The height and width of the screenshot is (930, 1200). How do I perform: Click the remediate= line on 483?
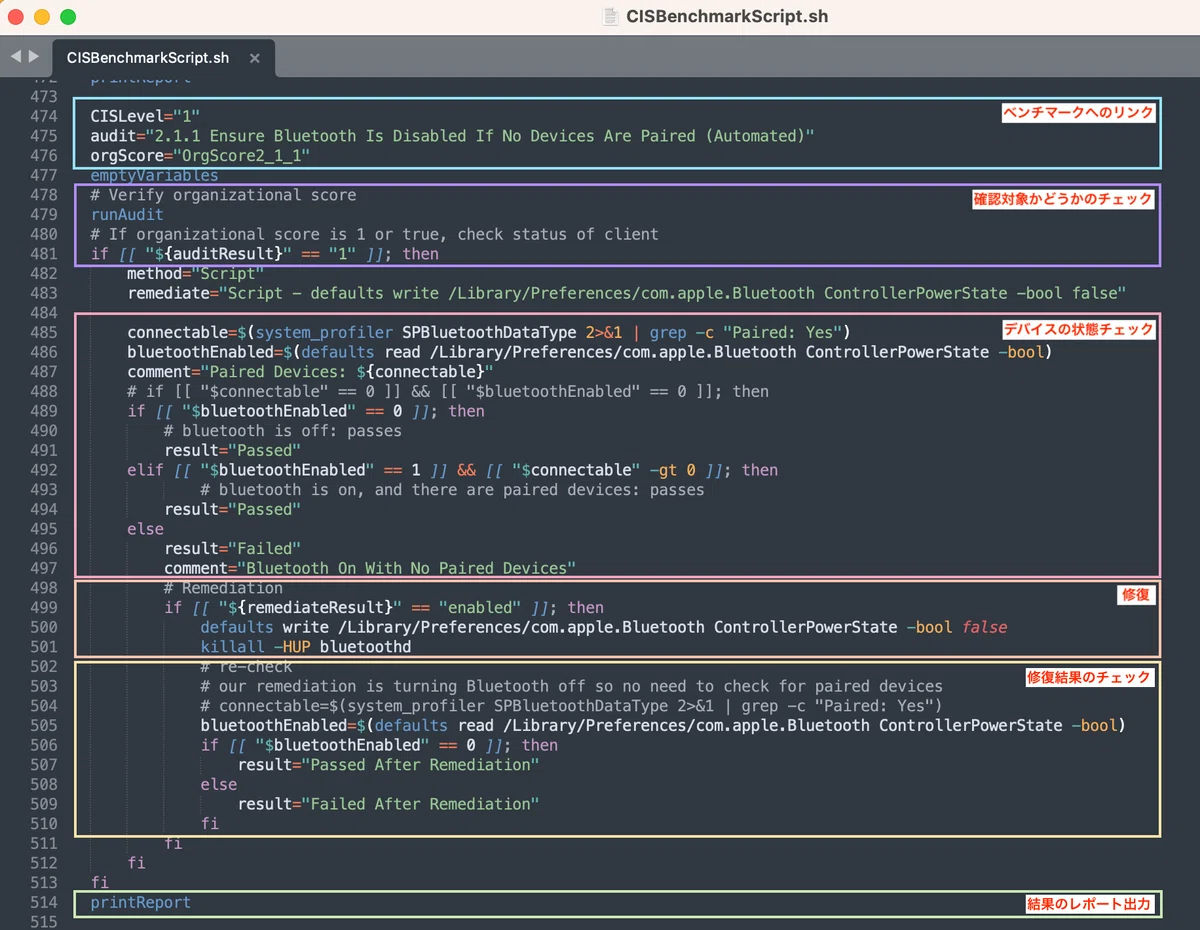627,293
